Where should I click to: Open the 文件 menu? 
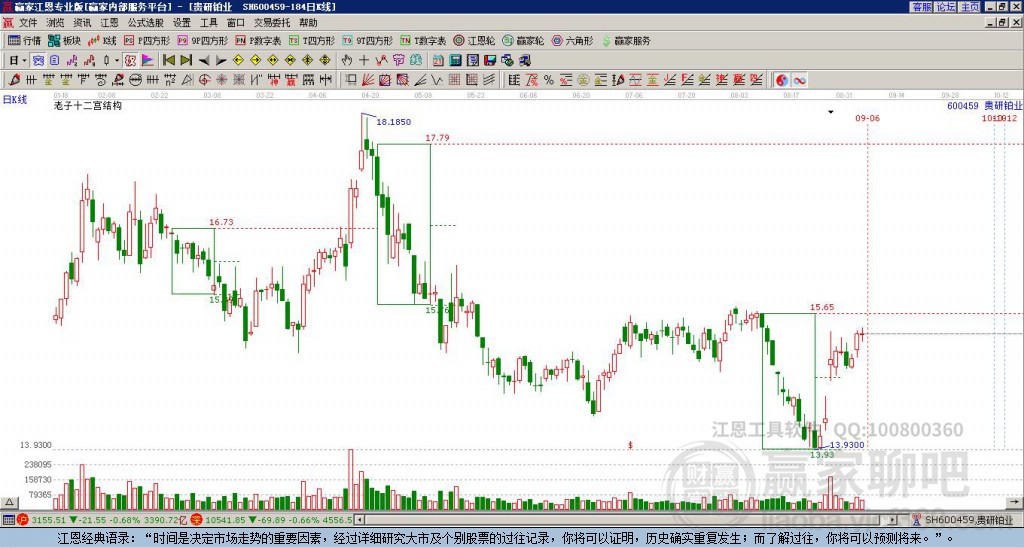(28, 23)
